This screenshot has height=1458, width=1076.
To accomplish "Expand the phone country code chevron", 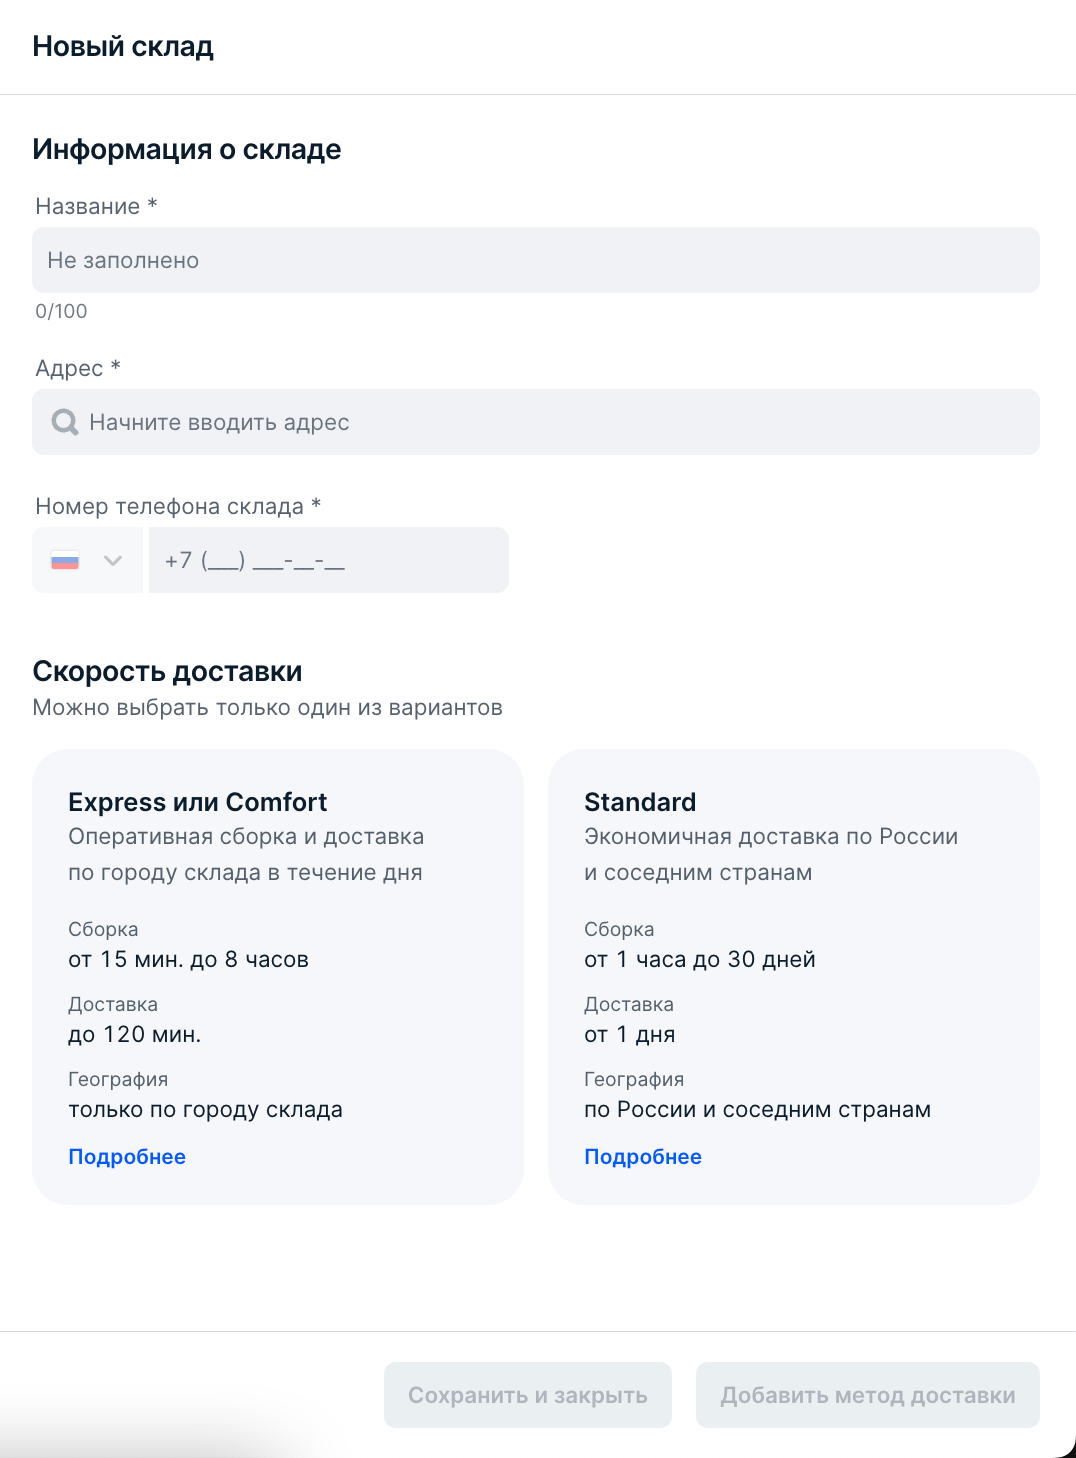I will (x=113, y=561).
